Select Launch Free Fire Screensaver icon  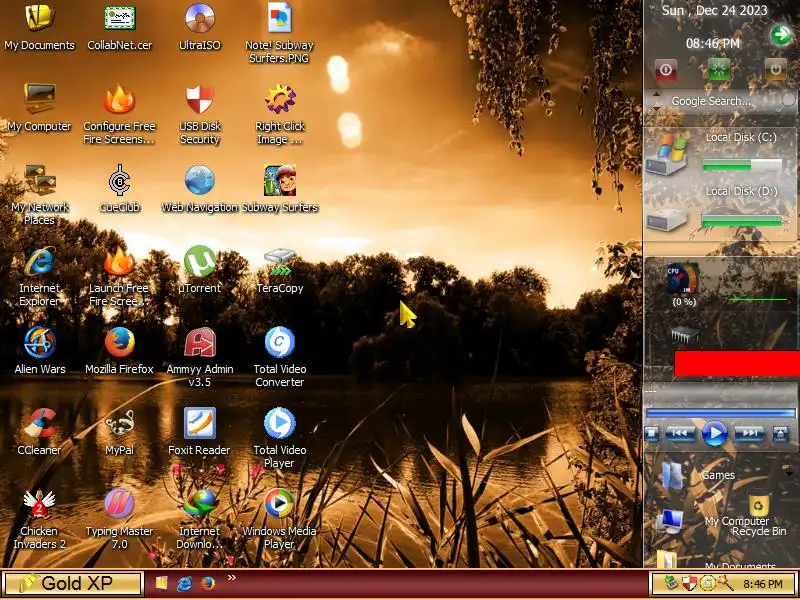[119, 276]
